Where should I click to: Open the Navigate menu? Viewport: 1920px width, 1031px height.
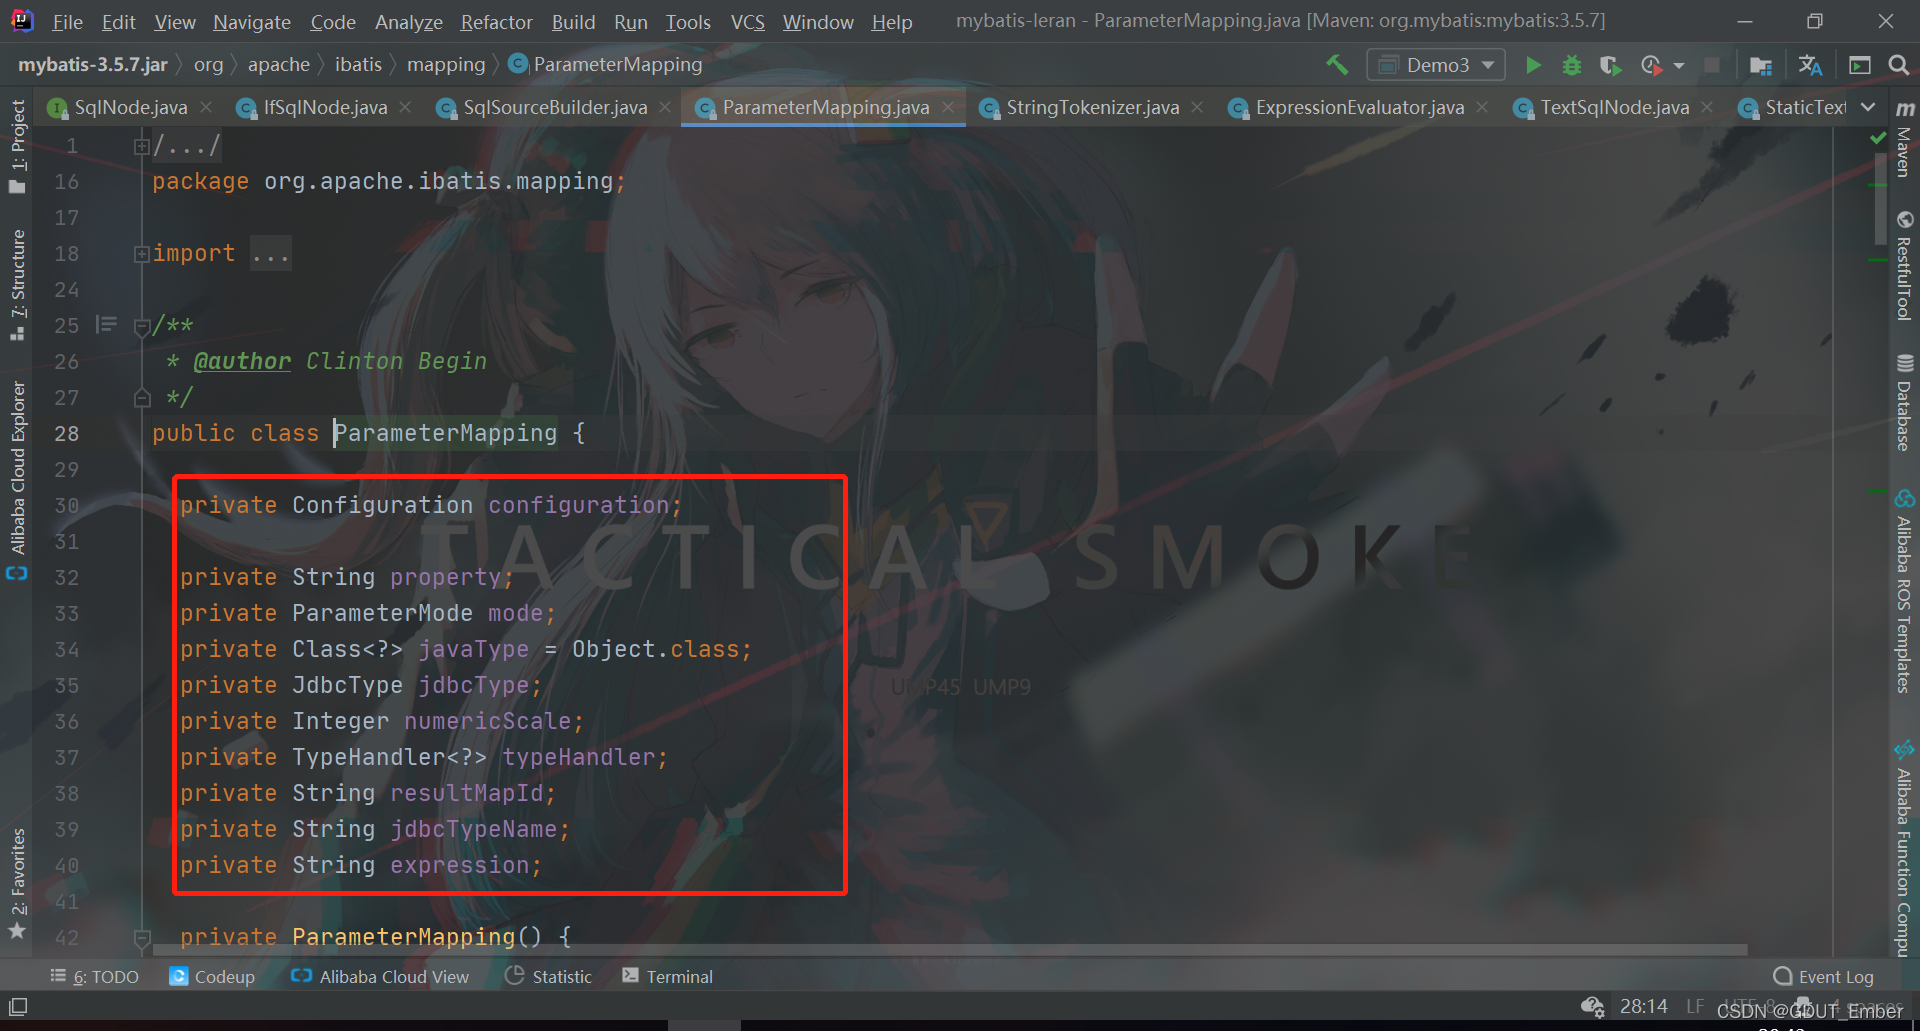click(x=252, y=21)
